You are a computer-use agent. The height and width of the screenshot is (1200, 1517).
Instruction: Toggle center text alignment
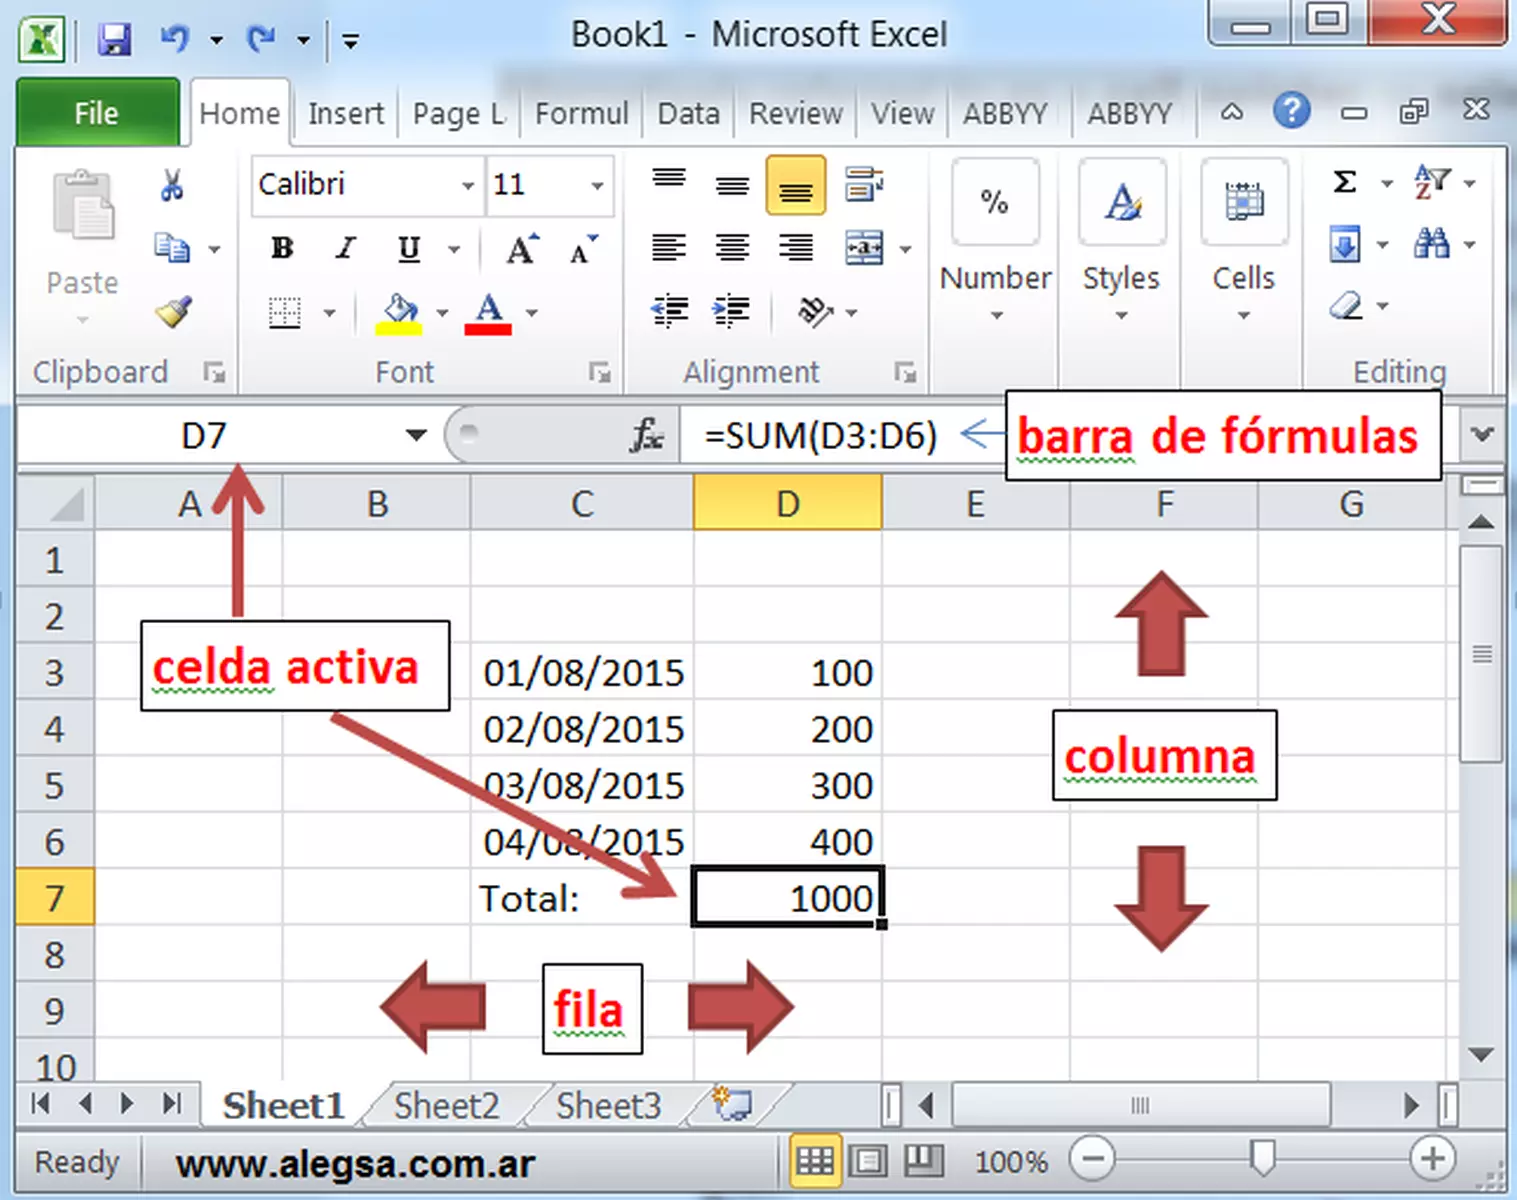tap(733, 248)
